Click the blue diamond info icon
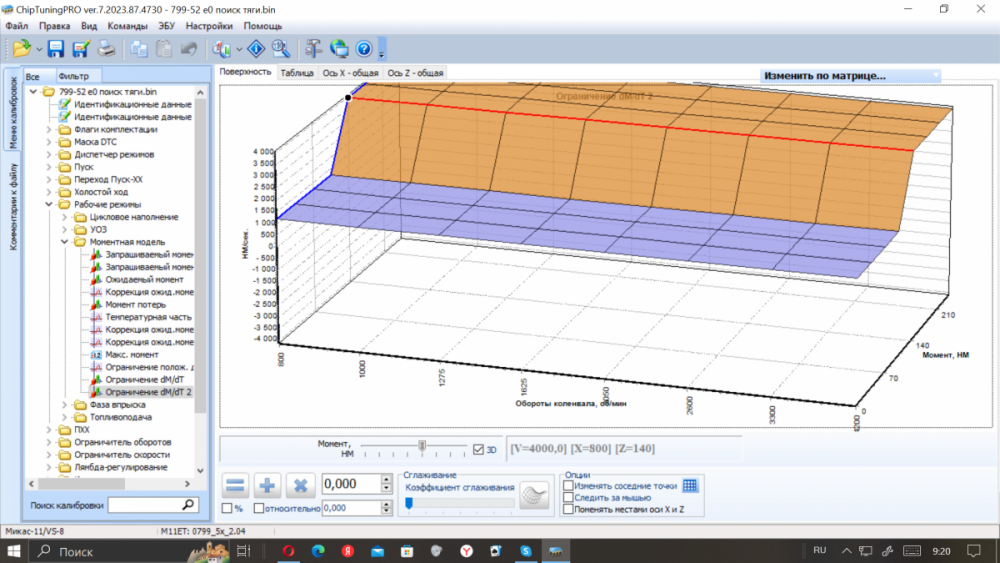 256,48
